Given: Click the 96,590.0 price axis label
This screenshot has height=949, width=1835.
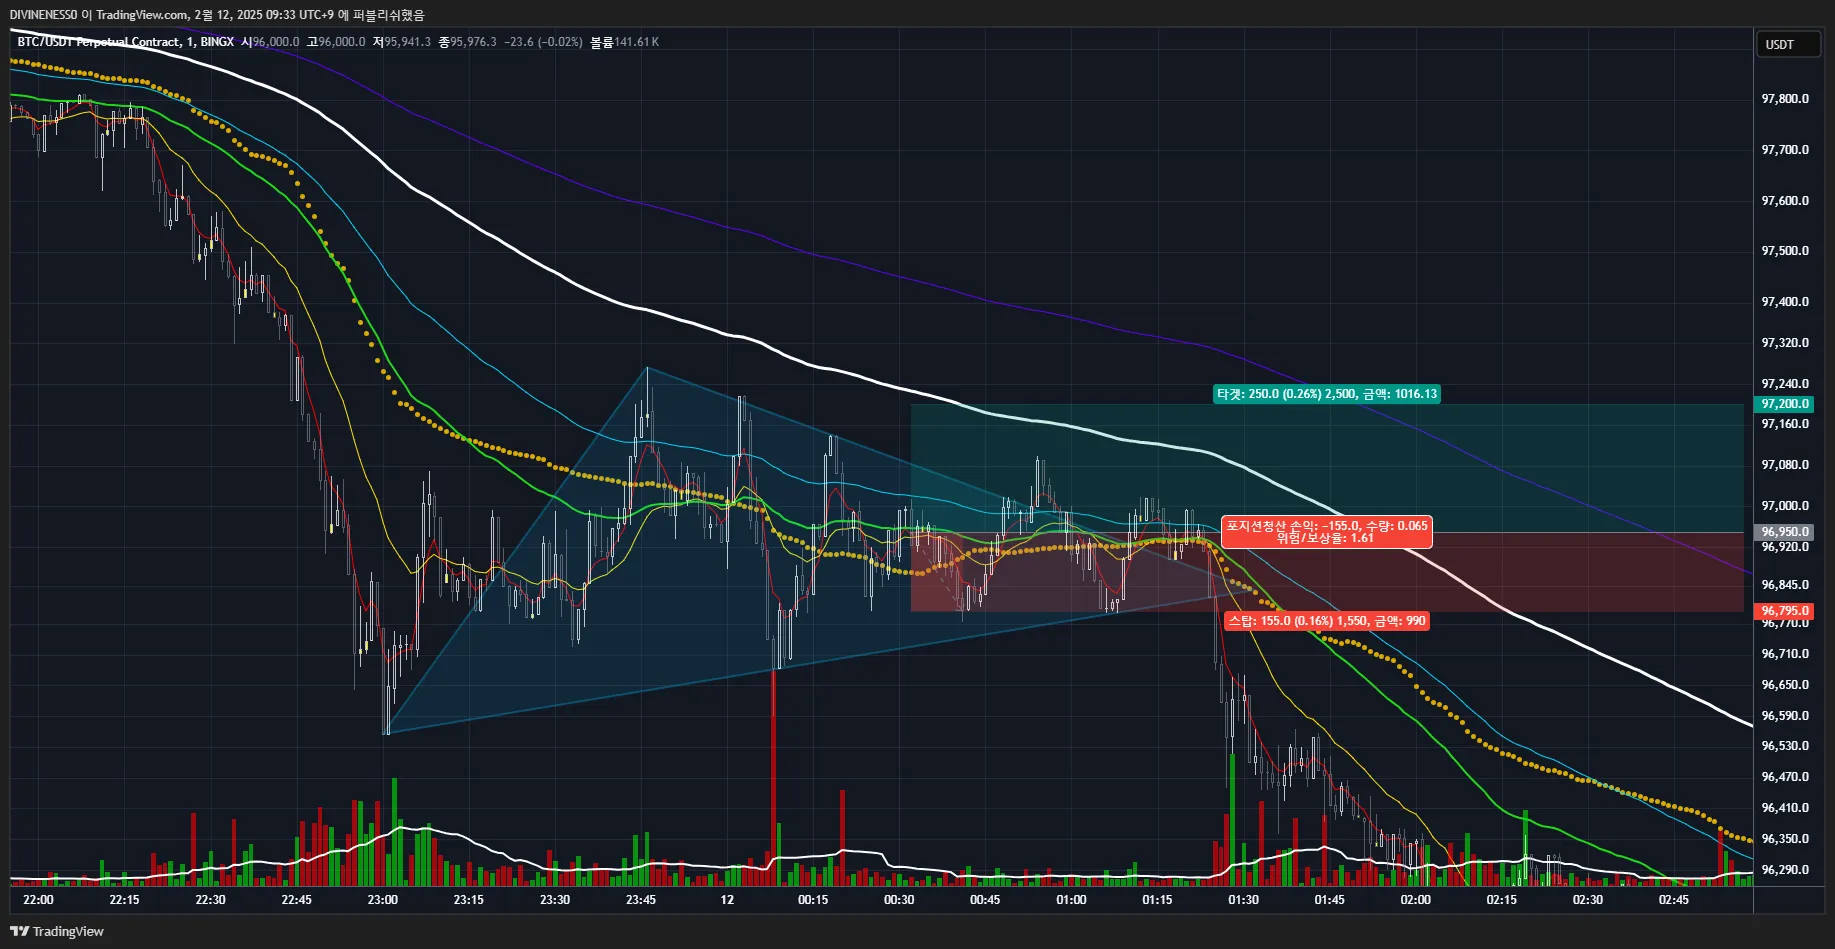Looking at the screenshot, I should [x=1785, y=716].
